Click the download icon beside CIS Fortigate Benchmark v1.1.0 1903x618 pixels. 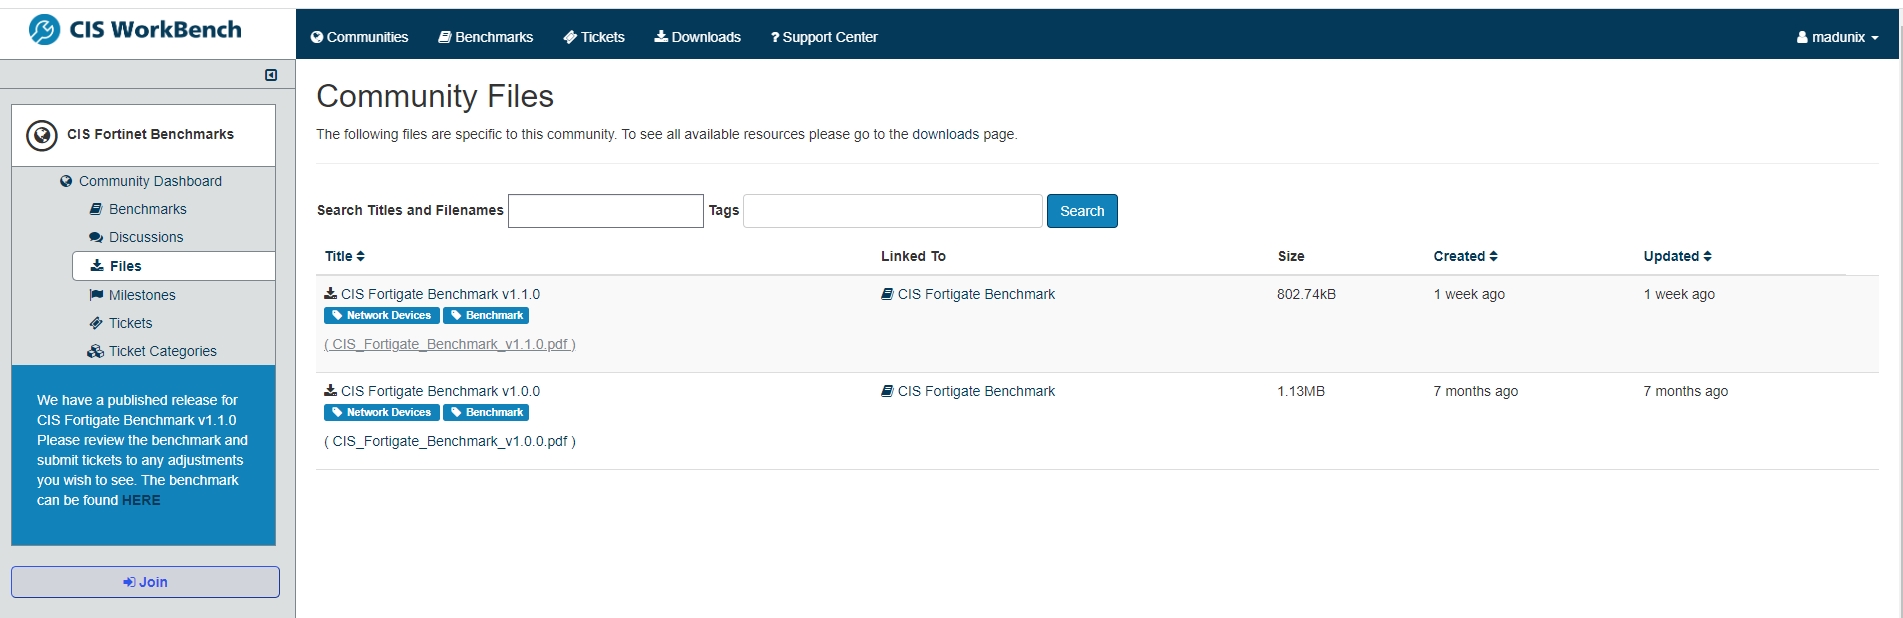[331, 294]
